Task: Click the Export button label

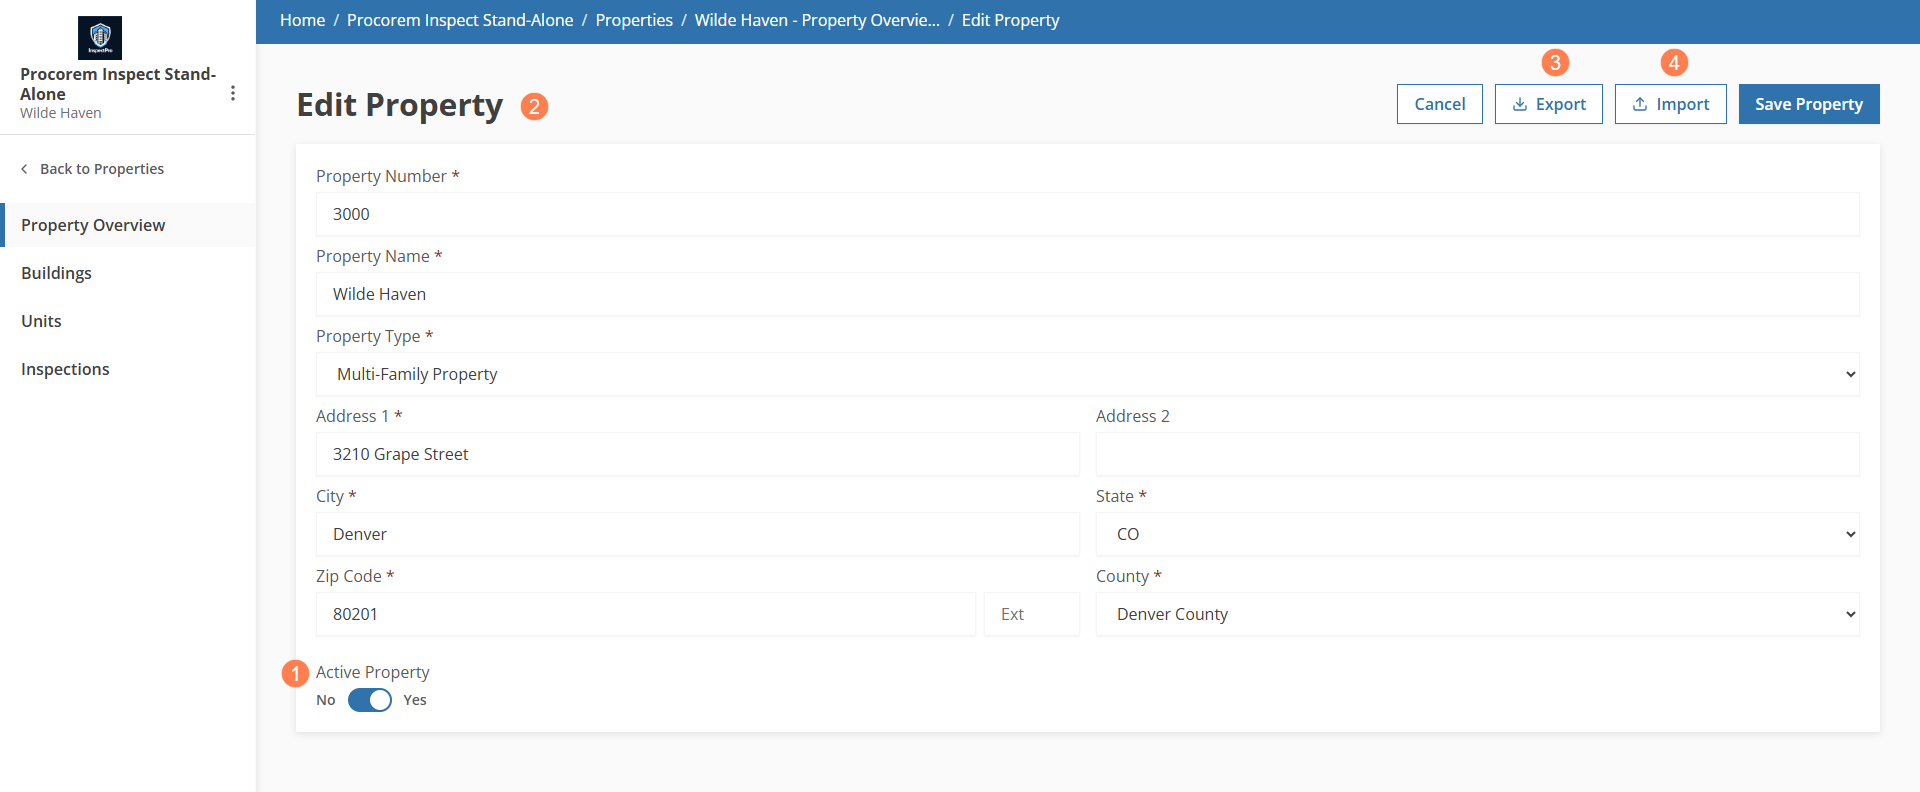Action: point(1561,104)
